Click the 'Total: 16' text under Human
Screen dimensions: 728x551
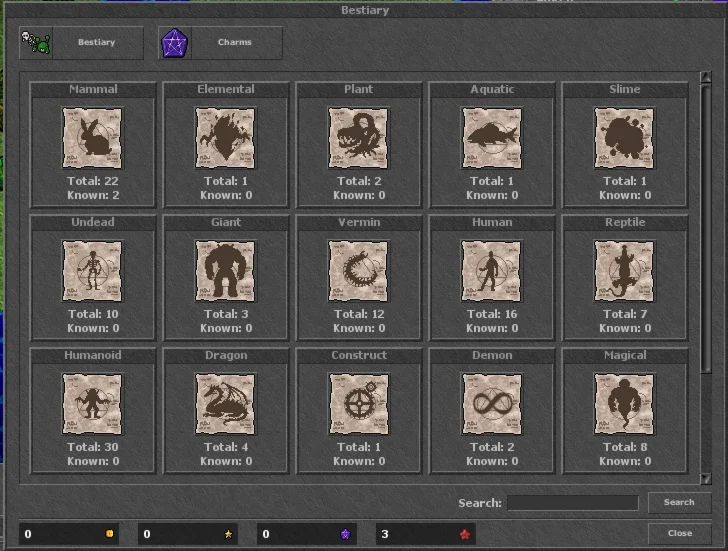tap(492, 314)
